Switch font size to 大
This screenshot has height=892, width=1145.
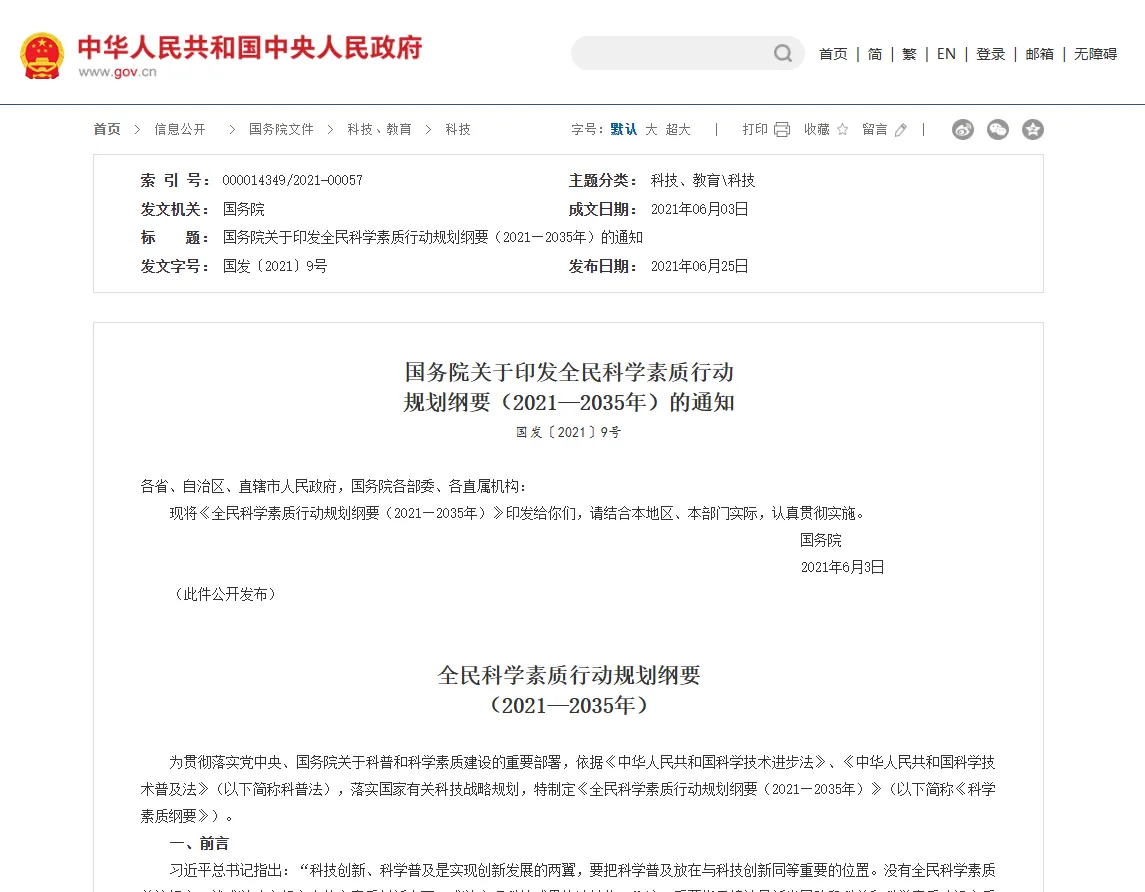pos(651,130)
